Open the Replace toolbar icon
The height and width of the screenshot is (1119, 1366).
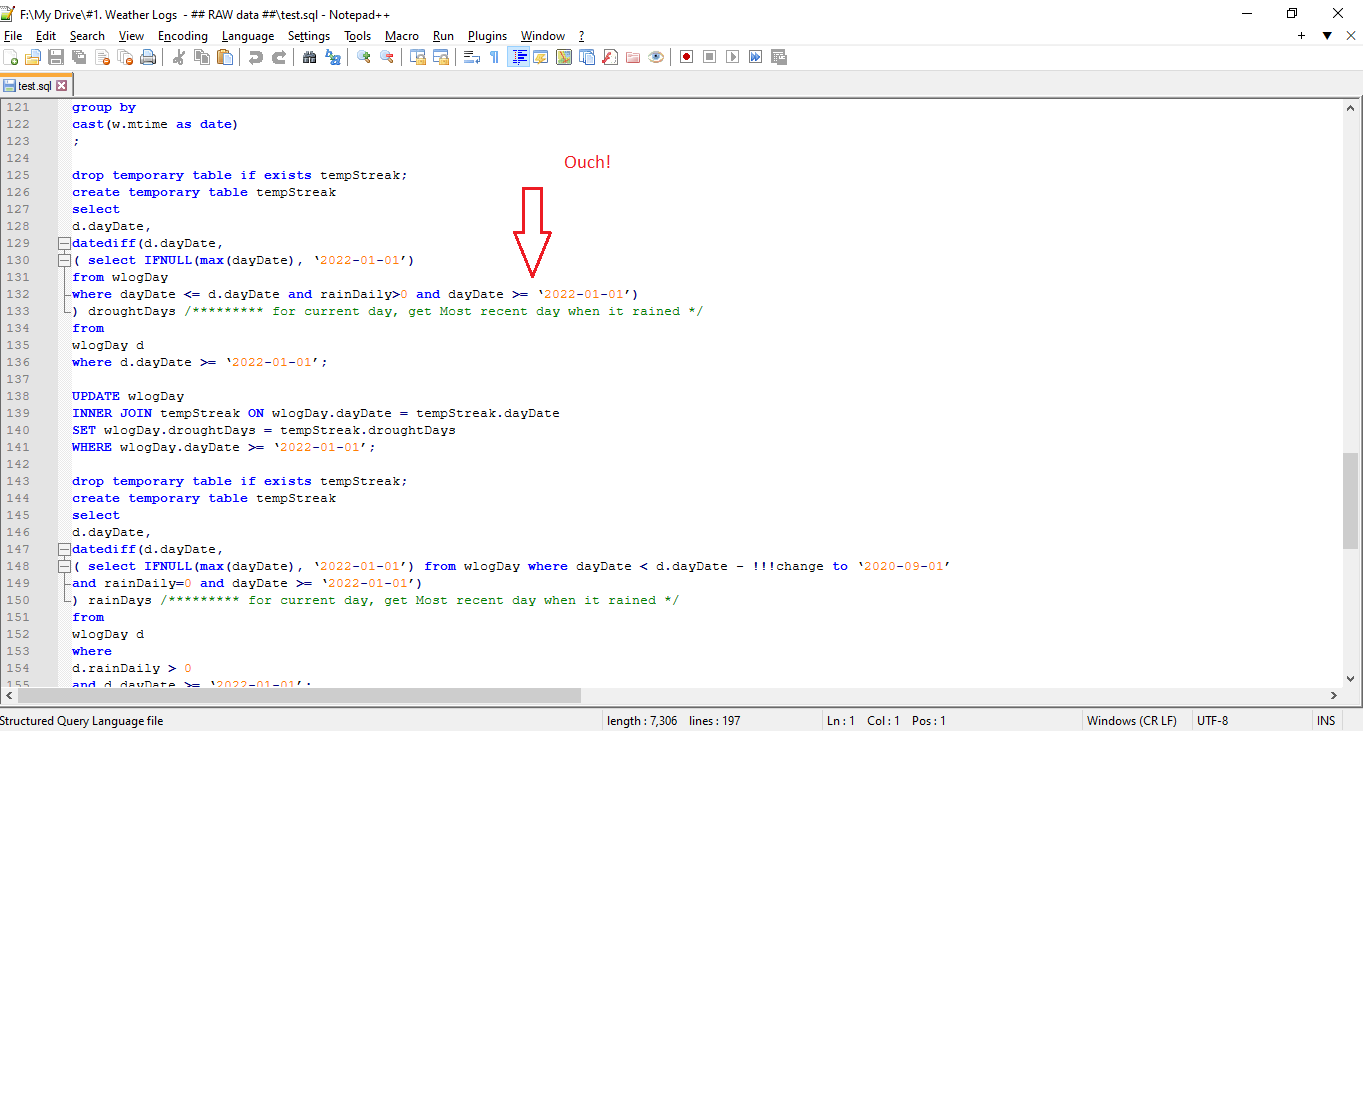pyautogui.click(x=333, y=57)
